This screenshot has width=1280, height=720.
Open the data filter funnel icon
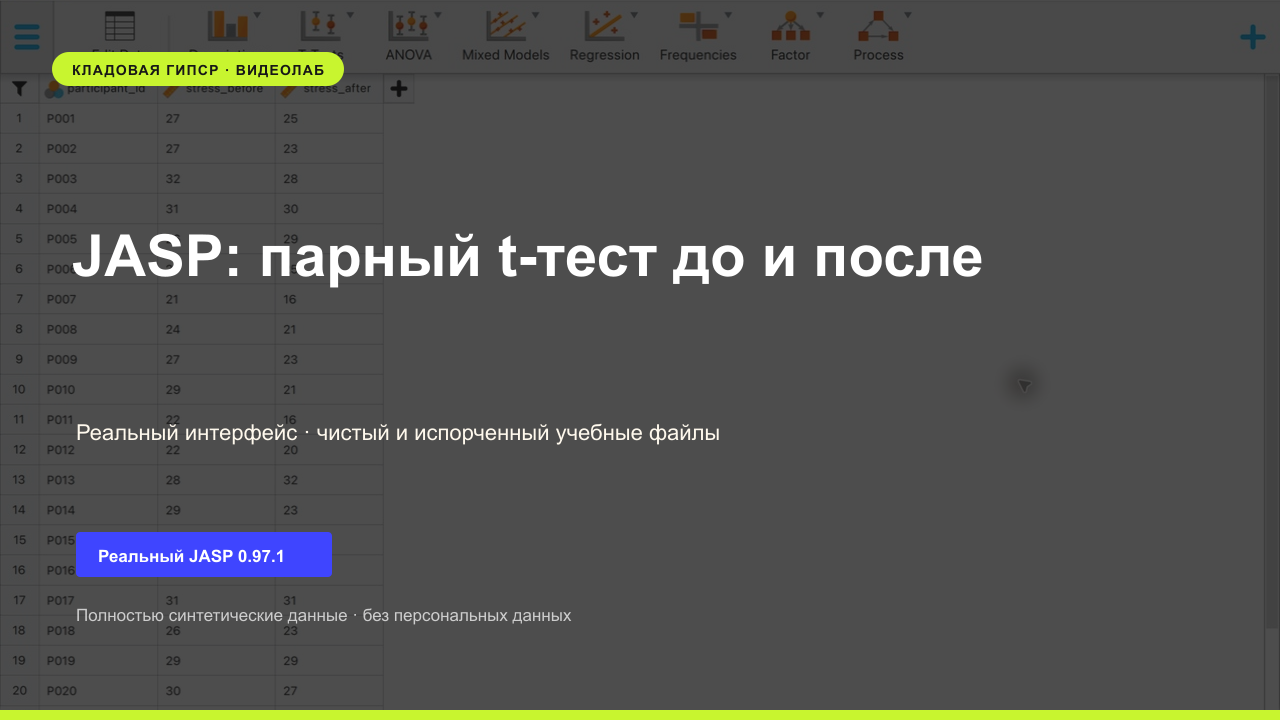pyautogui.click(x=19, y=89)
